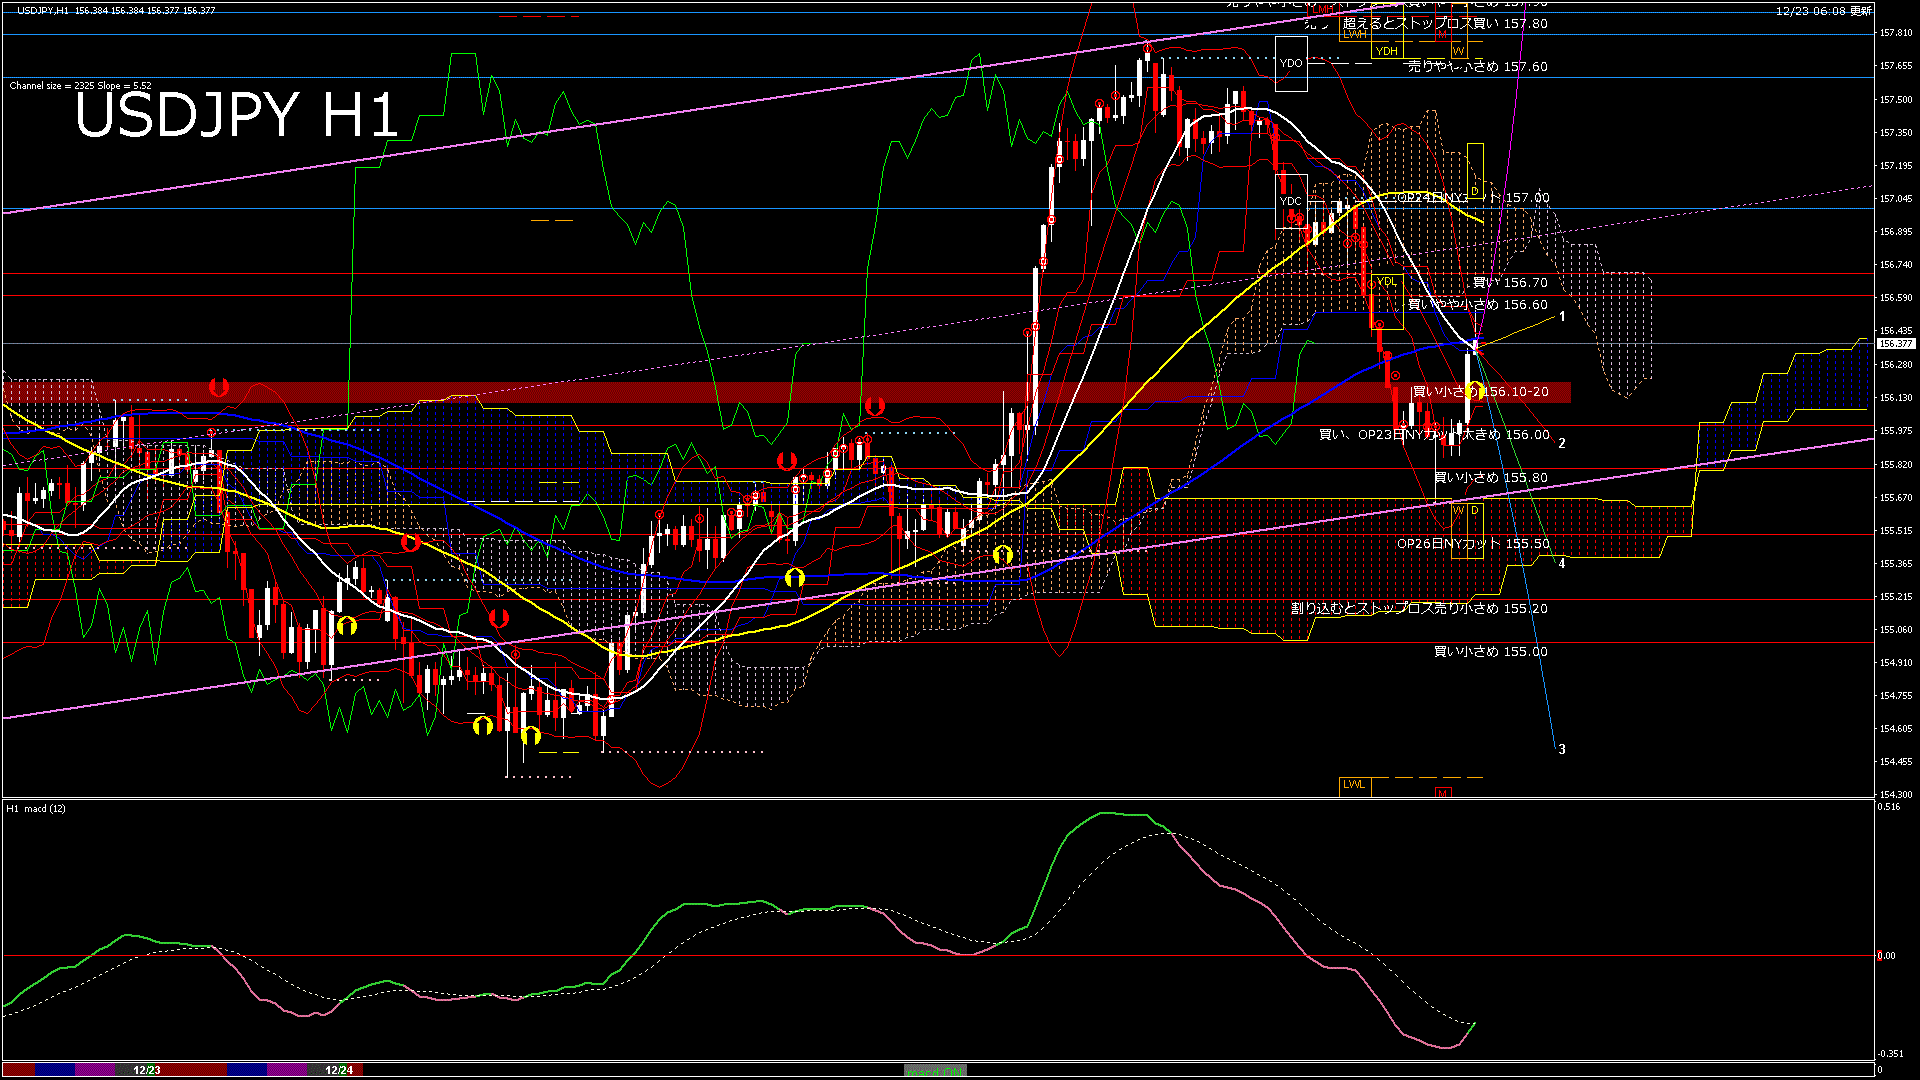
Task: Select the yellow YDH label box
Action: click(1386, 51)
